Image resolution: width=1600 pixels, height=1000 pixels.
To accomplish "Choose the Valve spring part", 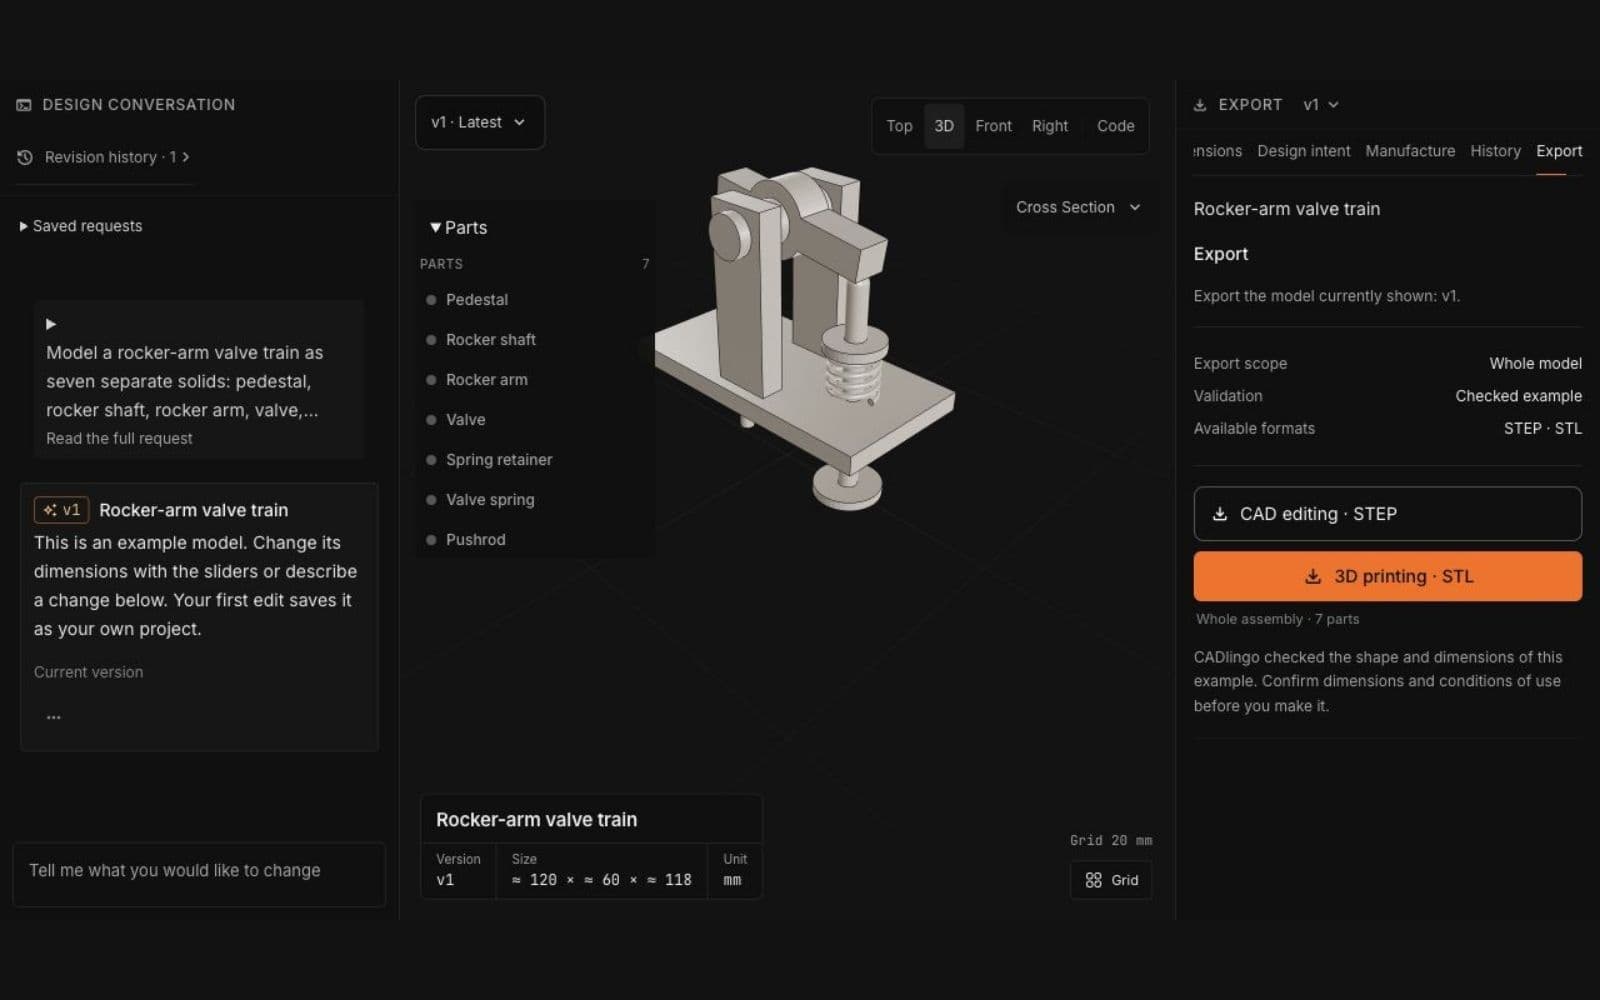I will (x=535, y=500).
